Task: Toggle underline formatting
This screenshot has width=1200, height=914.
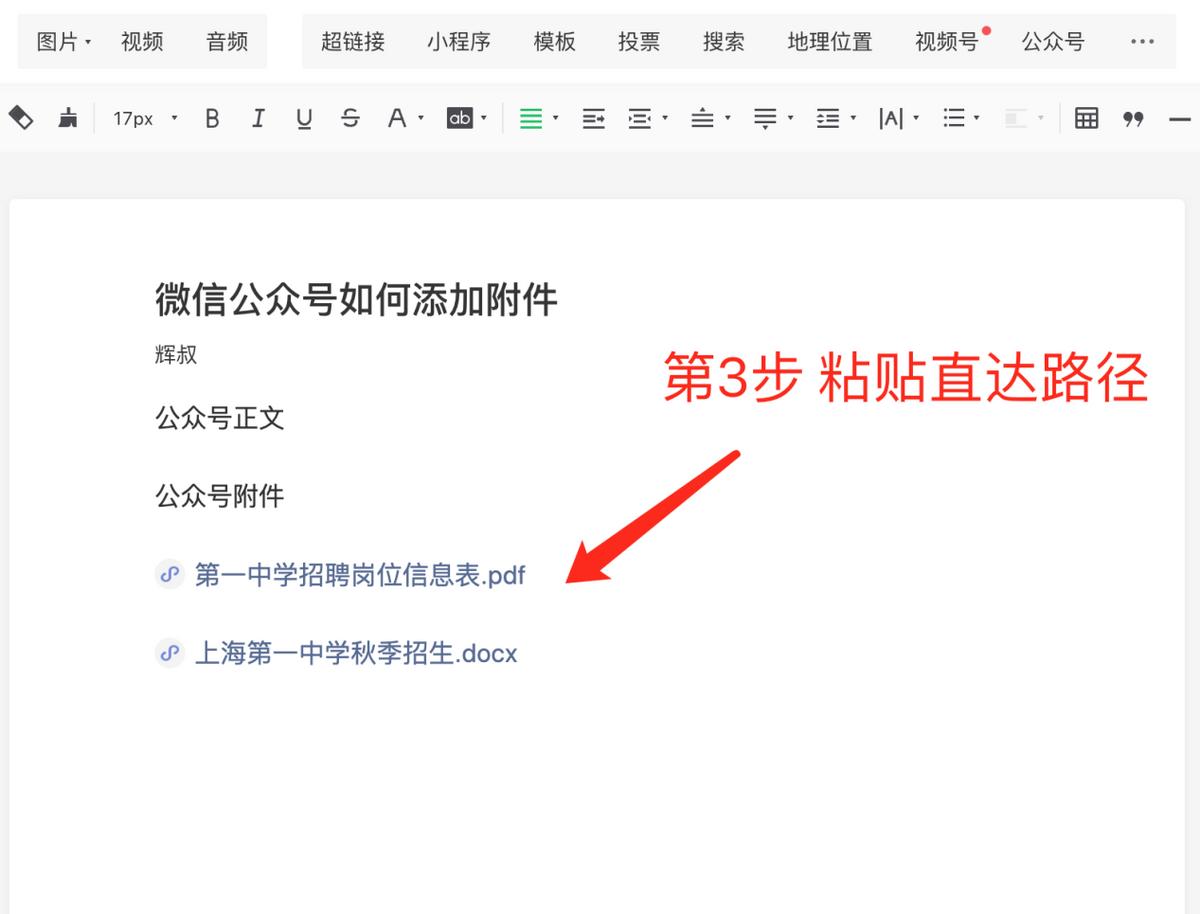Action: click(303, 117)
